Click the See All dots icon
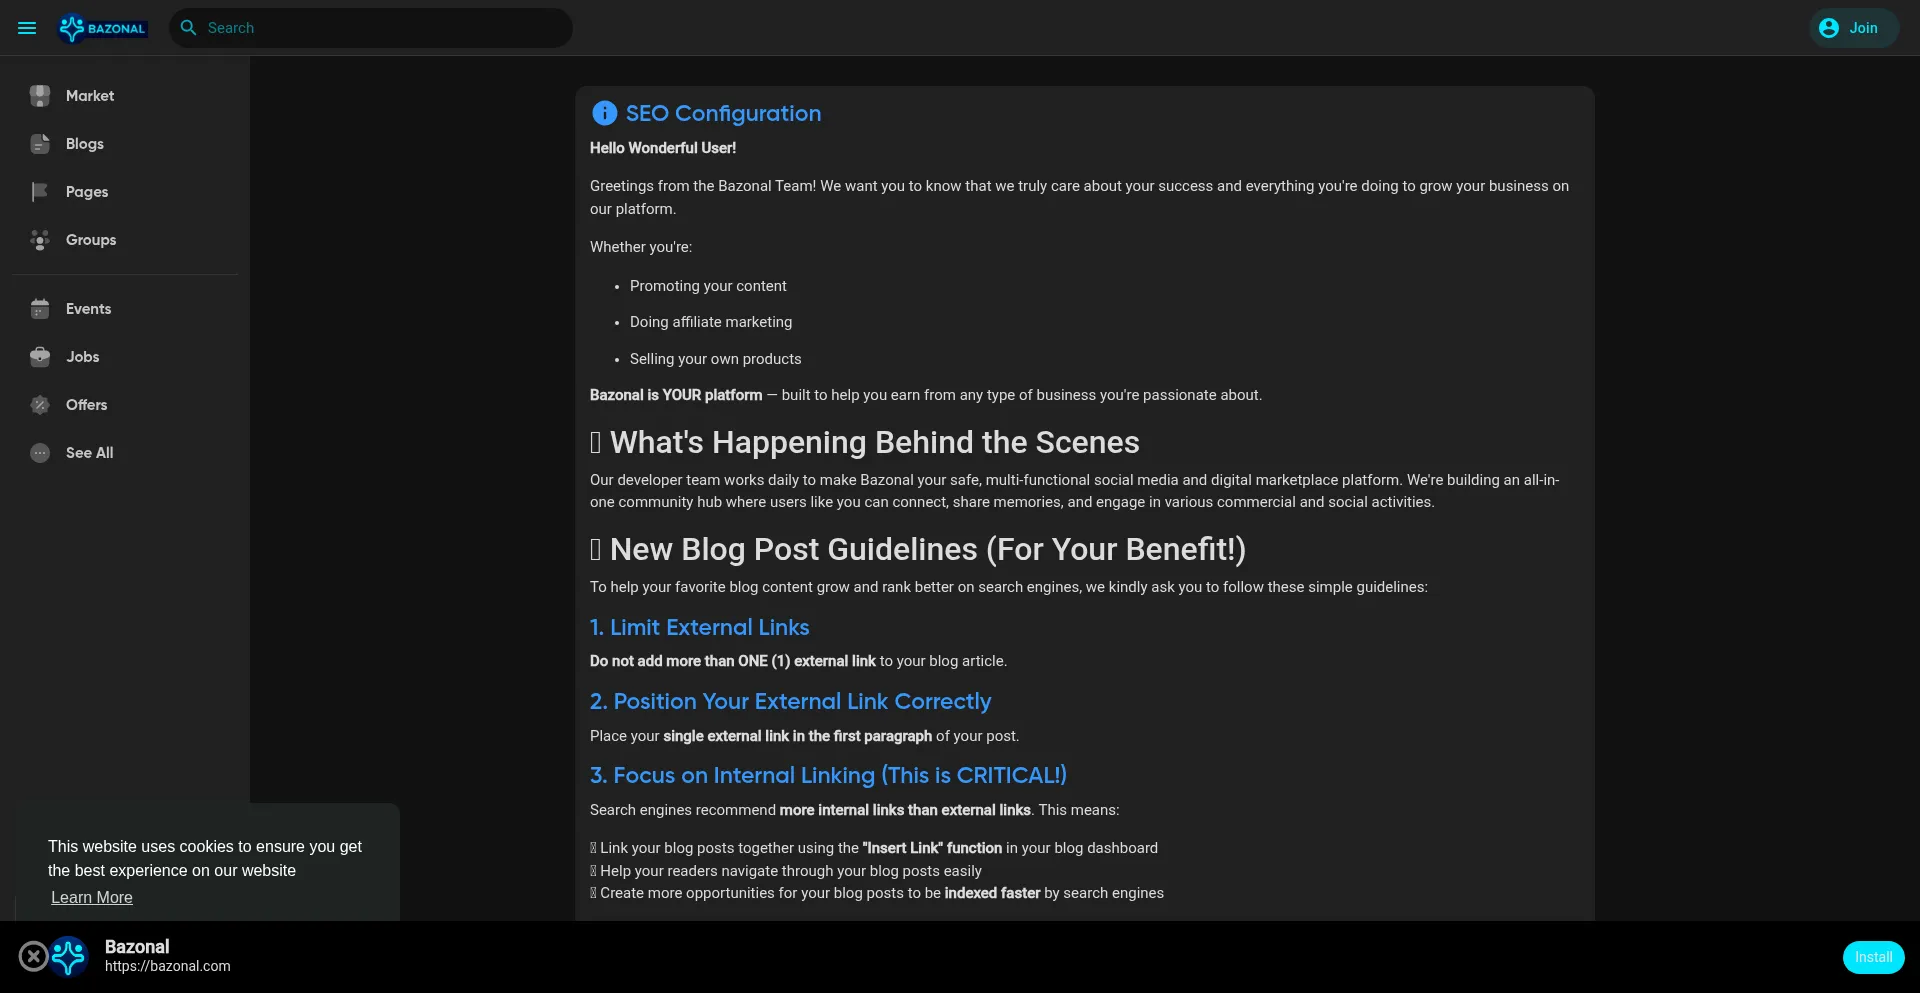Screen dimensions: 1920x993 [x=40, y=453]
